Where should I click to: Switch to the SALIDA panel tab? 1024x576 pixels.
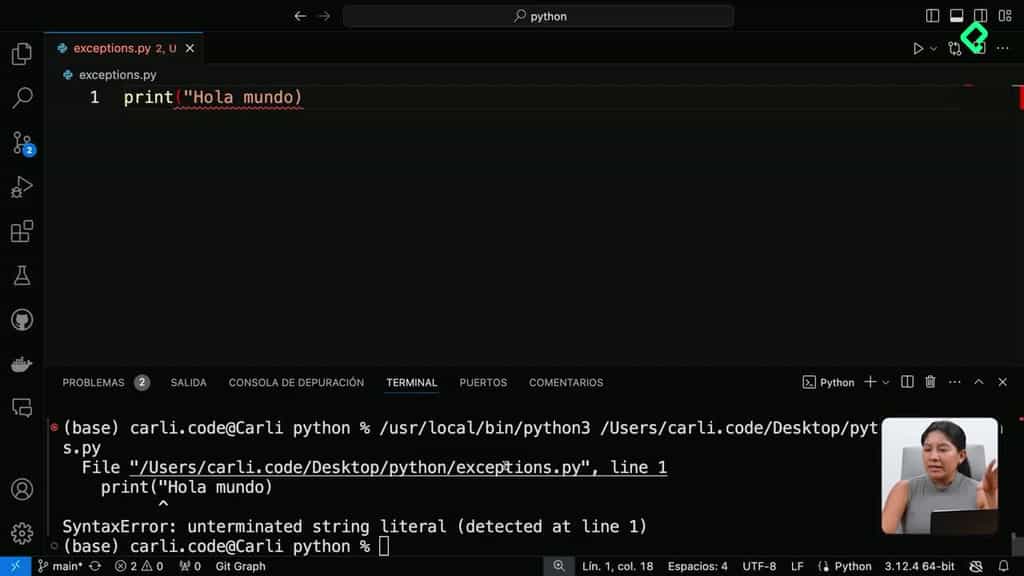point(188,382)
